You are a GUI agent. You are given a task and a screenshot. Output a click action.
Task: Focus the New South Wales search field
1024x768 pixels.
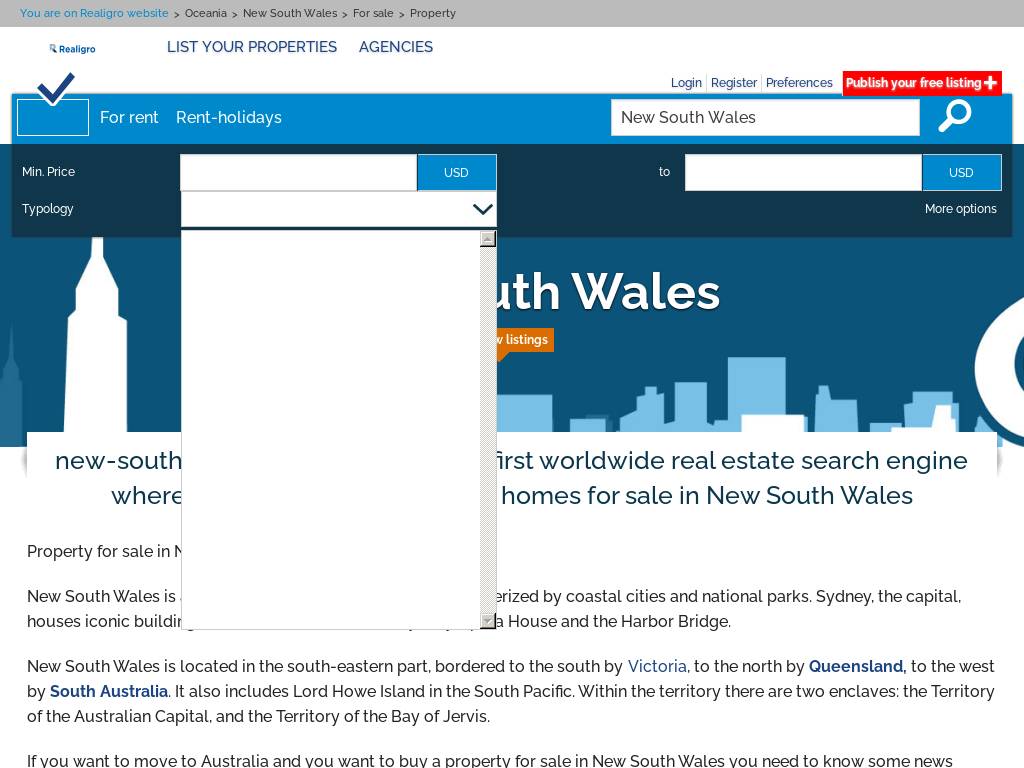(x=765, y=117)
